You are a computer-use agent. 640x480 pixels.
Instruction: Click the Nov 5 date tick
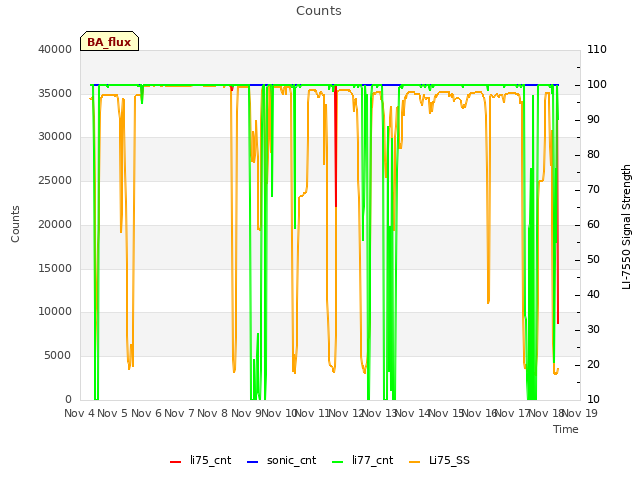click(x=113, y=413)
